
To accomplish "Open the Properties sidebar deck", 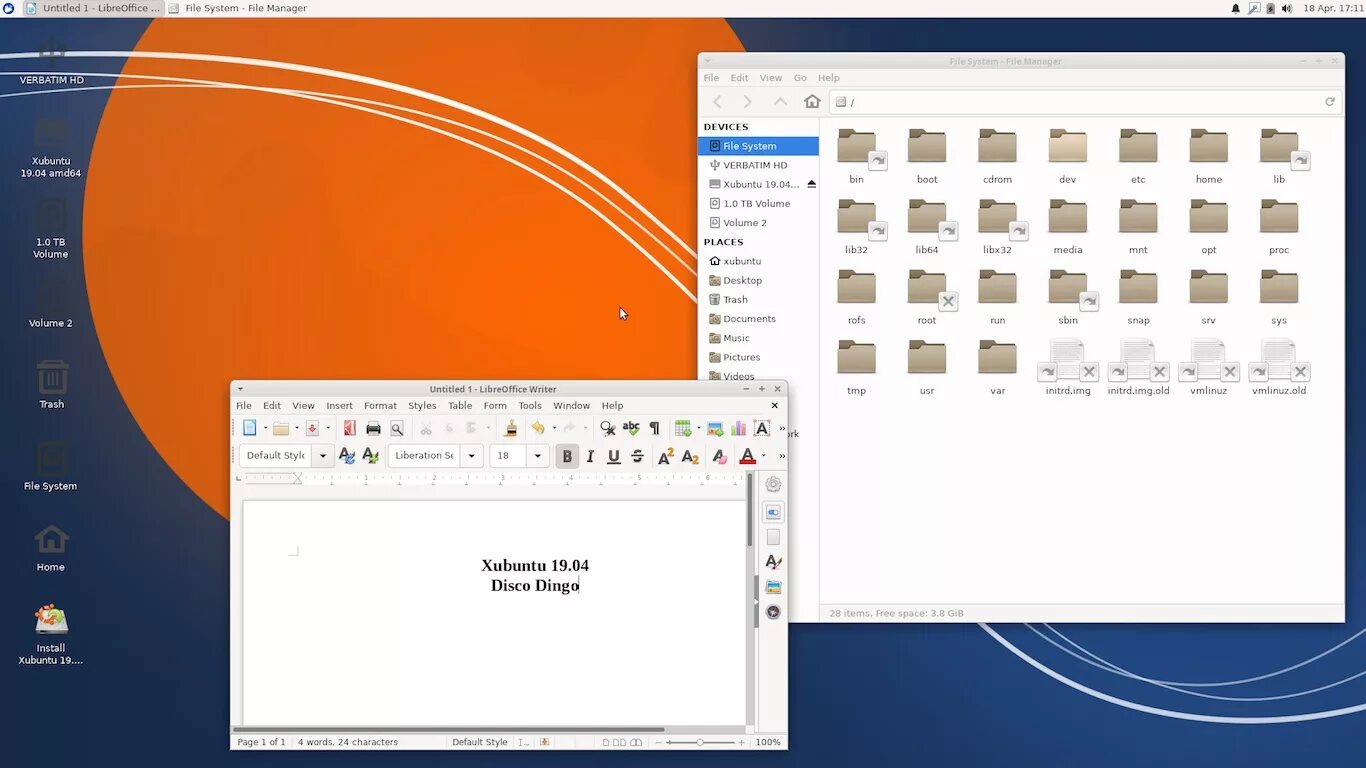I will (x=773, y=512).
